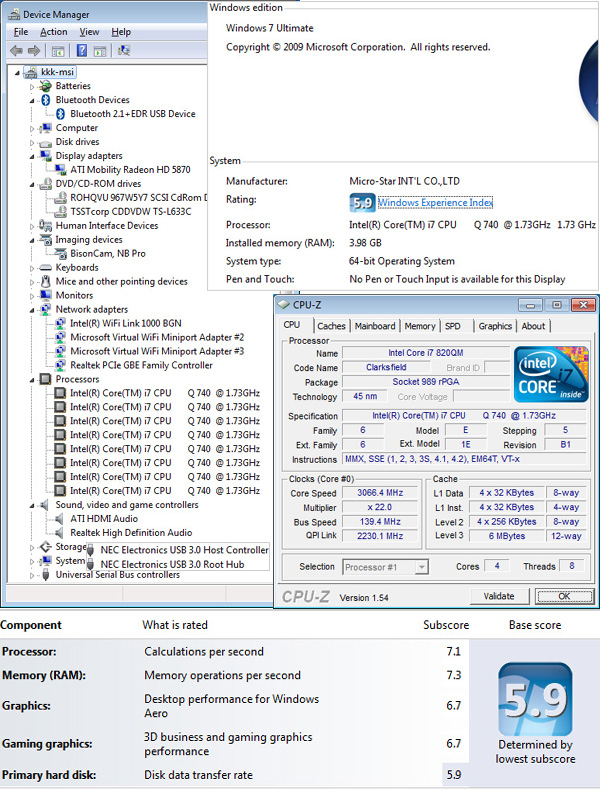The height and width of the screenshot is (792, 600).
Task: Select Bluetooth 2.1+EDR USB Device icon
Action: pos(60,114)
